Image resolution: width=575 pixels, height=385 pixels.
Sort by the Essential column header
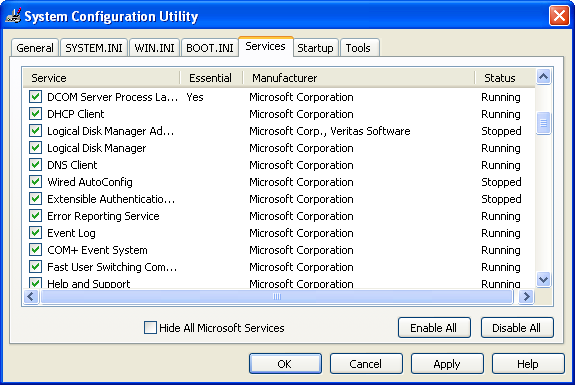[x=211, y=78]
